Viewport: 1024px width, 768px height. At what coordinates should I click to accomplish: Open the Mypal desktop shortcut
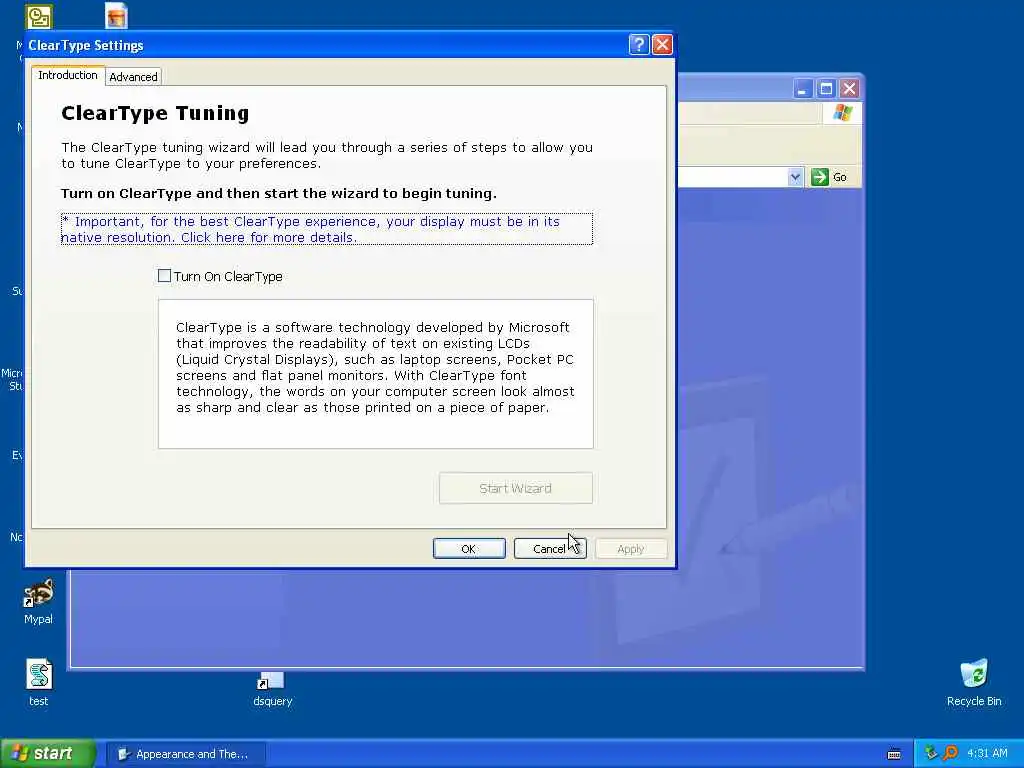tap(39, 601)
